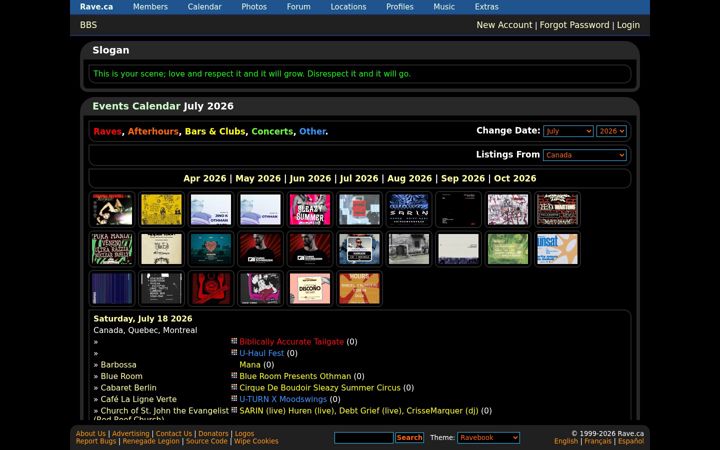Open the Music menu item

click(444, 7)
